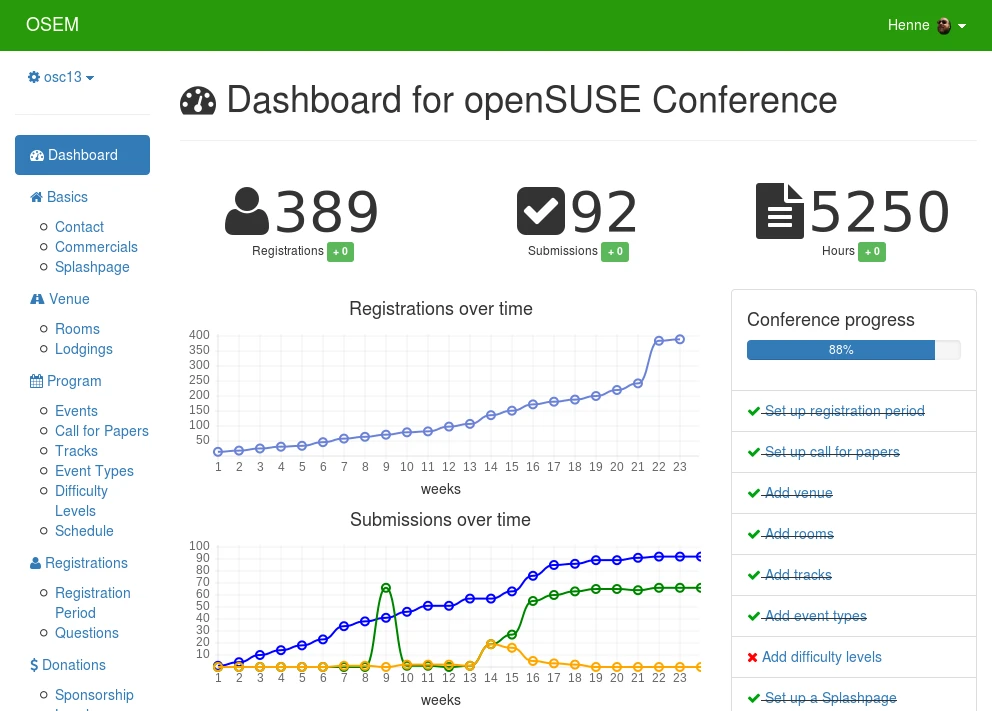The width and height of the screenshot is (992, 711).
Task: Click the green check beside Set up registration period
Action: tap(753, 412)
